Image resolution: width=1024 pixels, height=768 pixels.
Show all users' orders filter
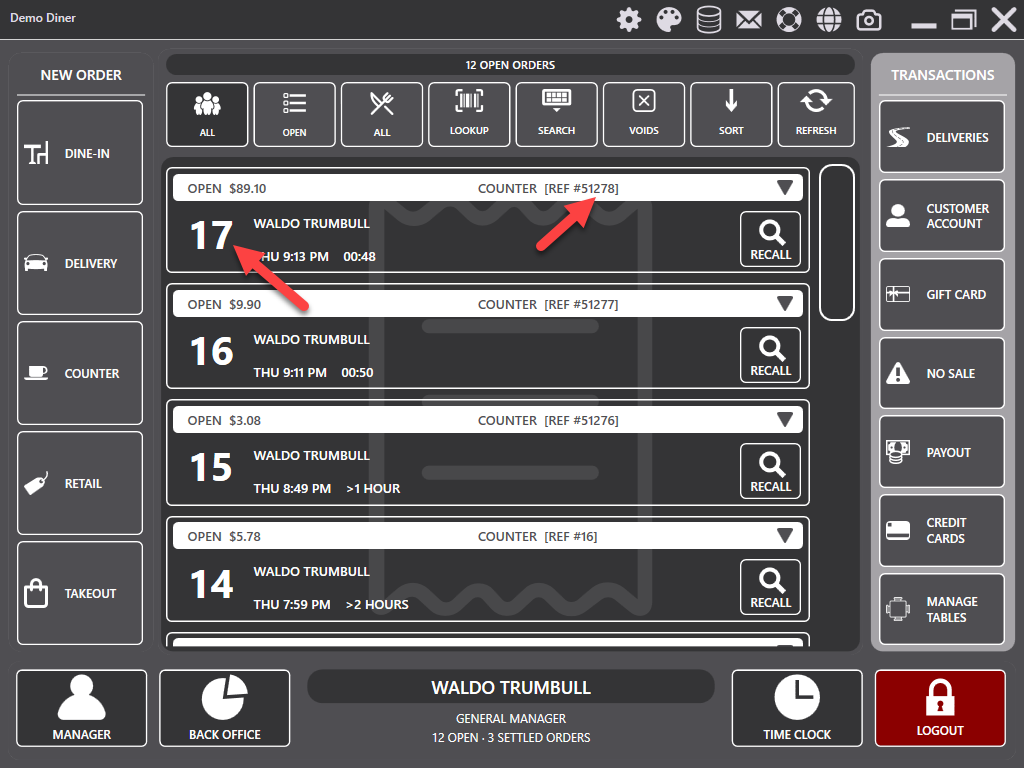coord(207,113)
